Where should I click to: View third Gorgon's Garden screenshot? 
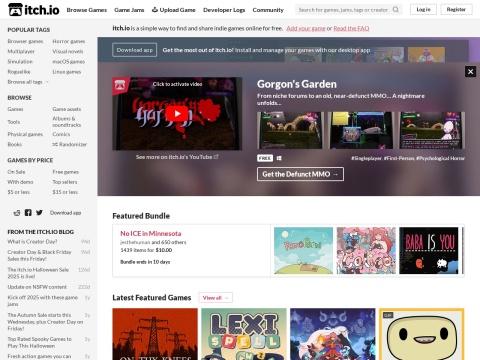432,130
